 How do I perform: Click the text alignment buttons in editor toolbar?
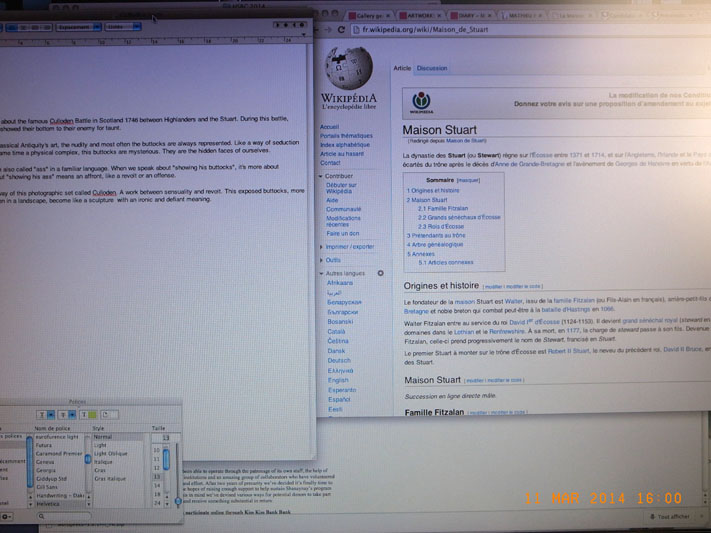pyautogui.click(x=29, y=28)
